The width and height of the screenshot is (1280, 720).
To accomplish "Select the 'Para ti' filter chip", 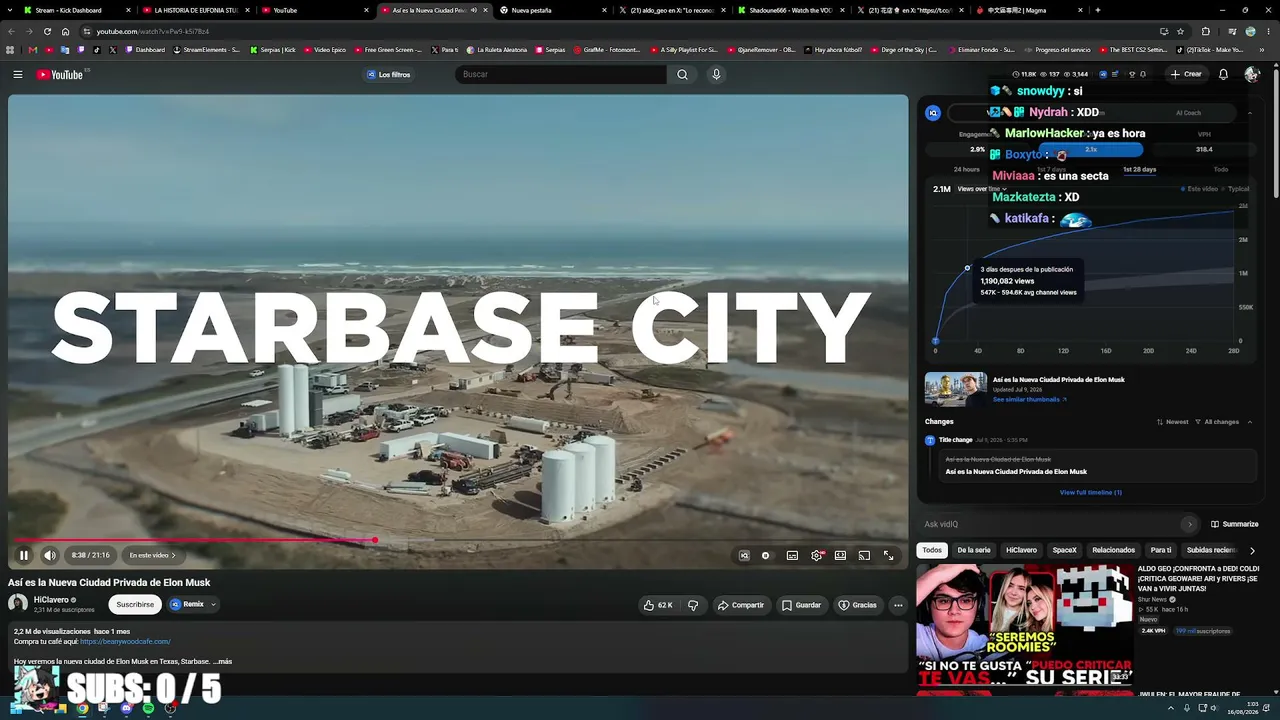I will (x=1161, y=550).
